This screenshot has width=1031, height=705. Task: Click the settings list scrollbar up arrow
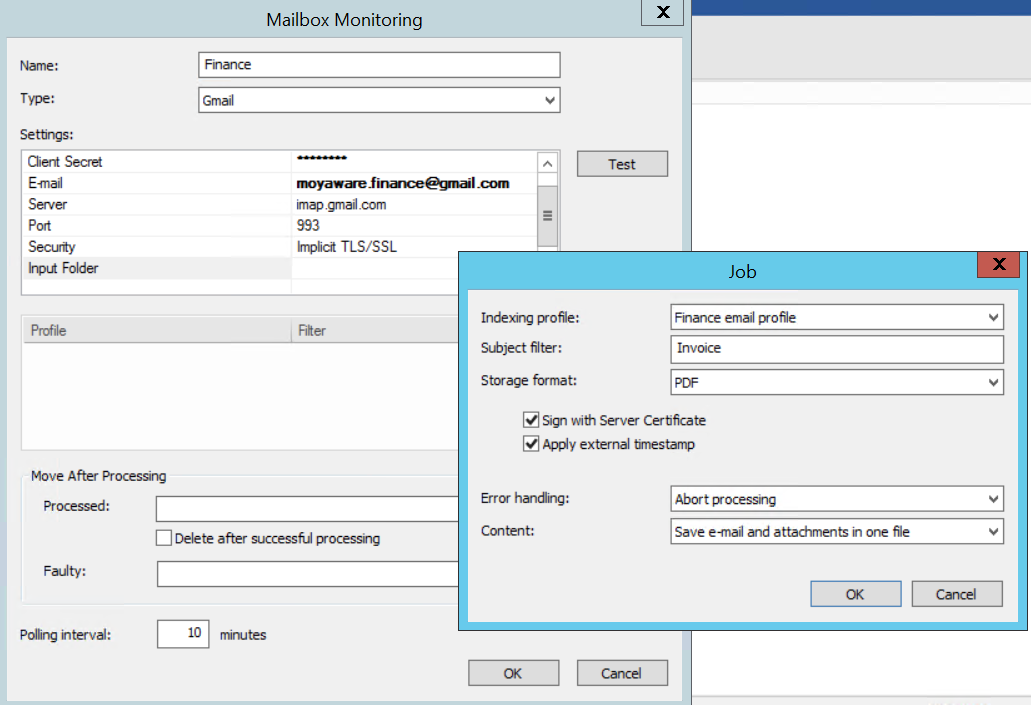(x=547, y=161)
